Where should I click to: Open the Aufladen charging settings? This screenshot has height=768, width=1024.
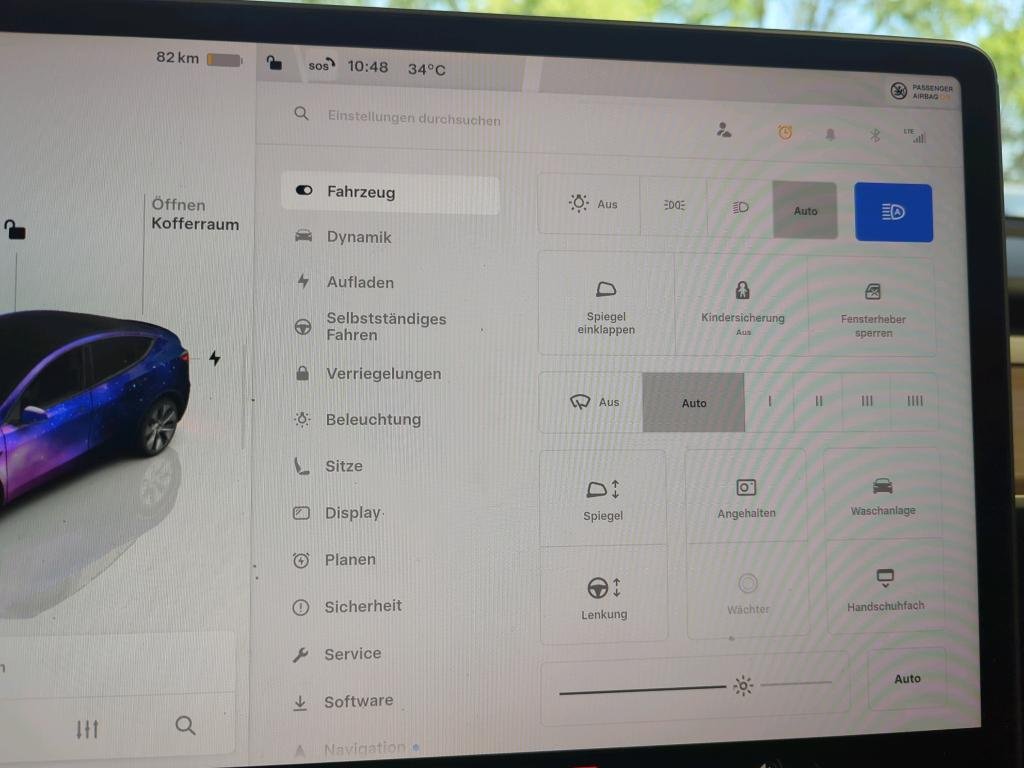coord(345,282)
